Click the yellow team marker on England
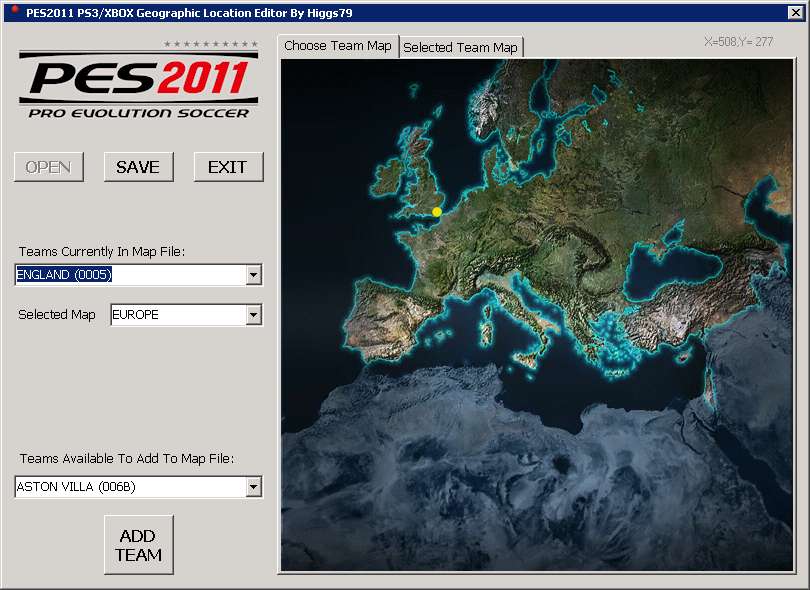Image resolution: width=810 pixels, height=590 pixels. tap(437, 211)
